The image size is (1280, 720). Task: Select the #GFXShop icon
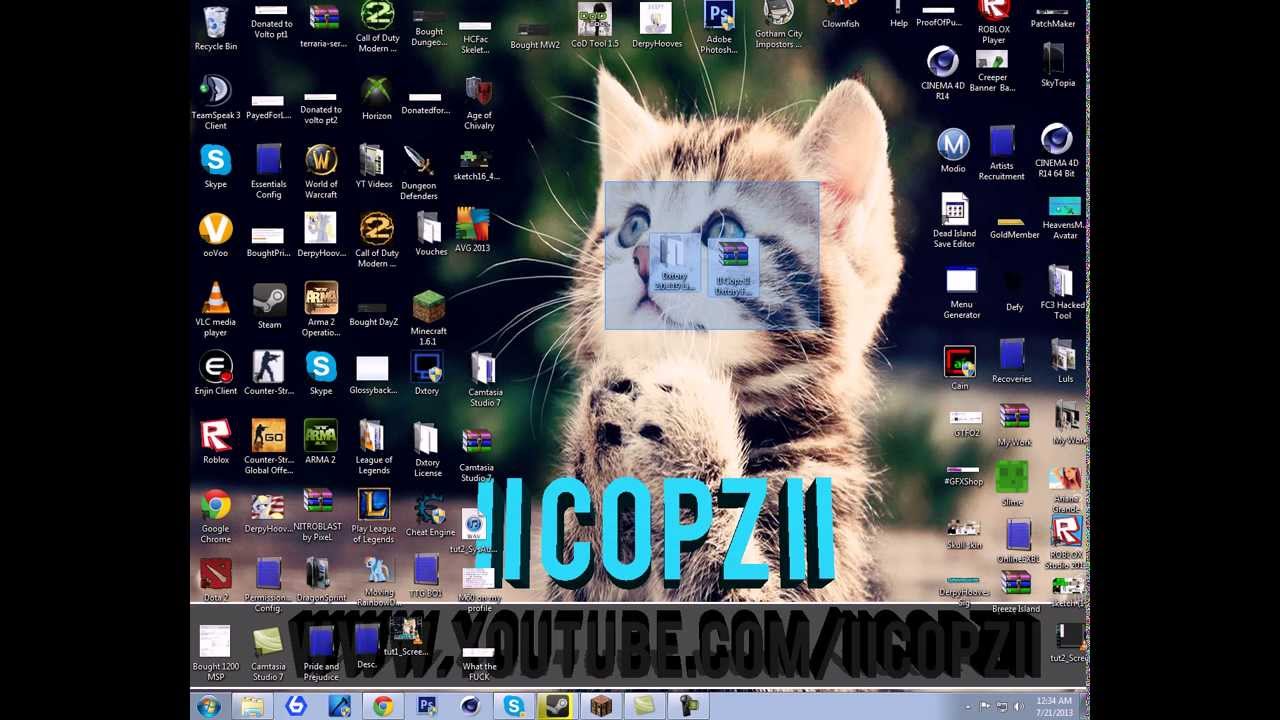(964, 476)
